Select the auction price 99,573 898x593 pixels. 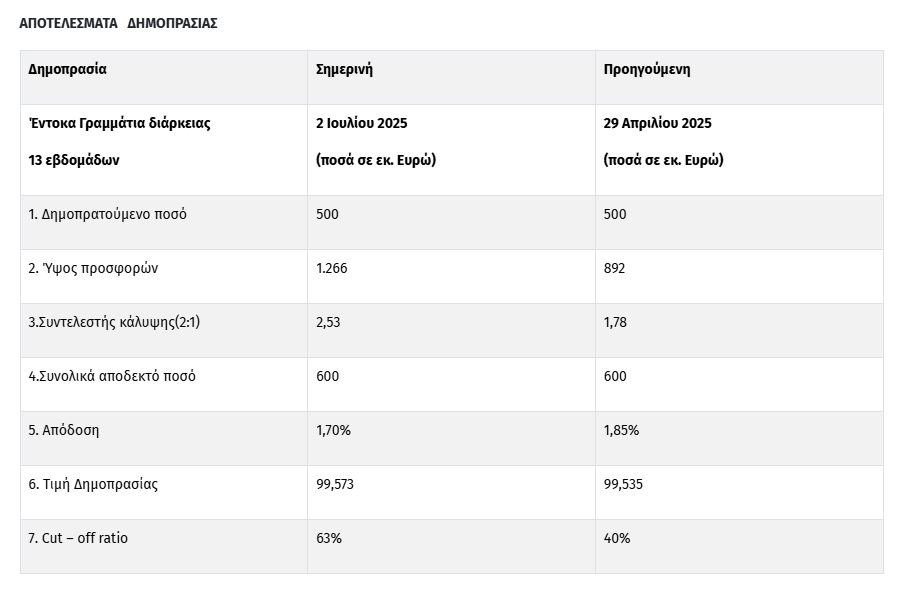tap(335, 485)
